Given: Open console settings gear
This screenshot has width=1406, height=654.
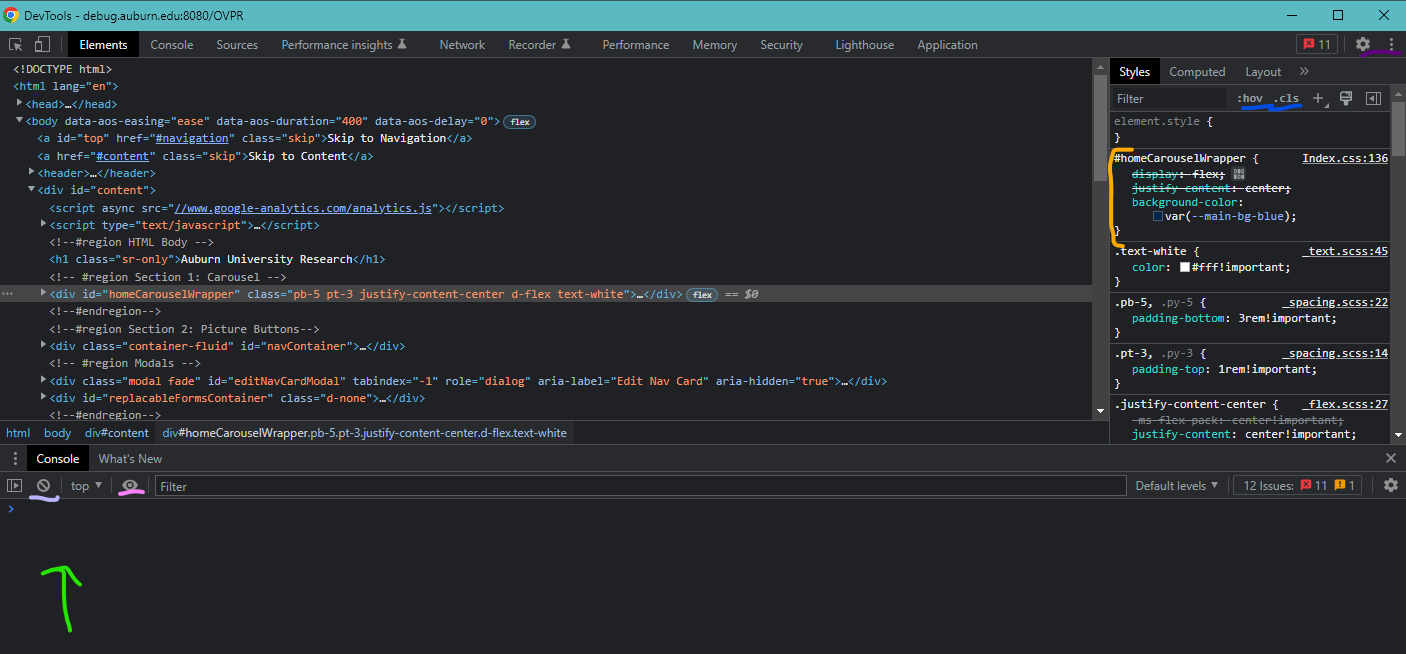Looking at the screenshot, I should (x=1390, y=485).
